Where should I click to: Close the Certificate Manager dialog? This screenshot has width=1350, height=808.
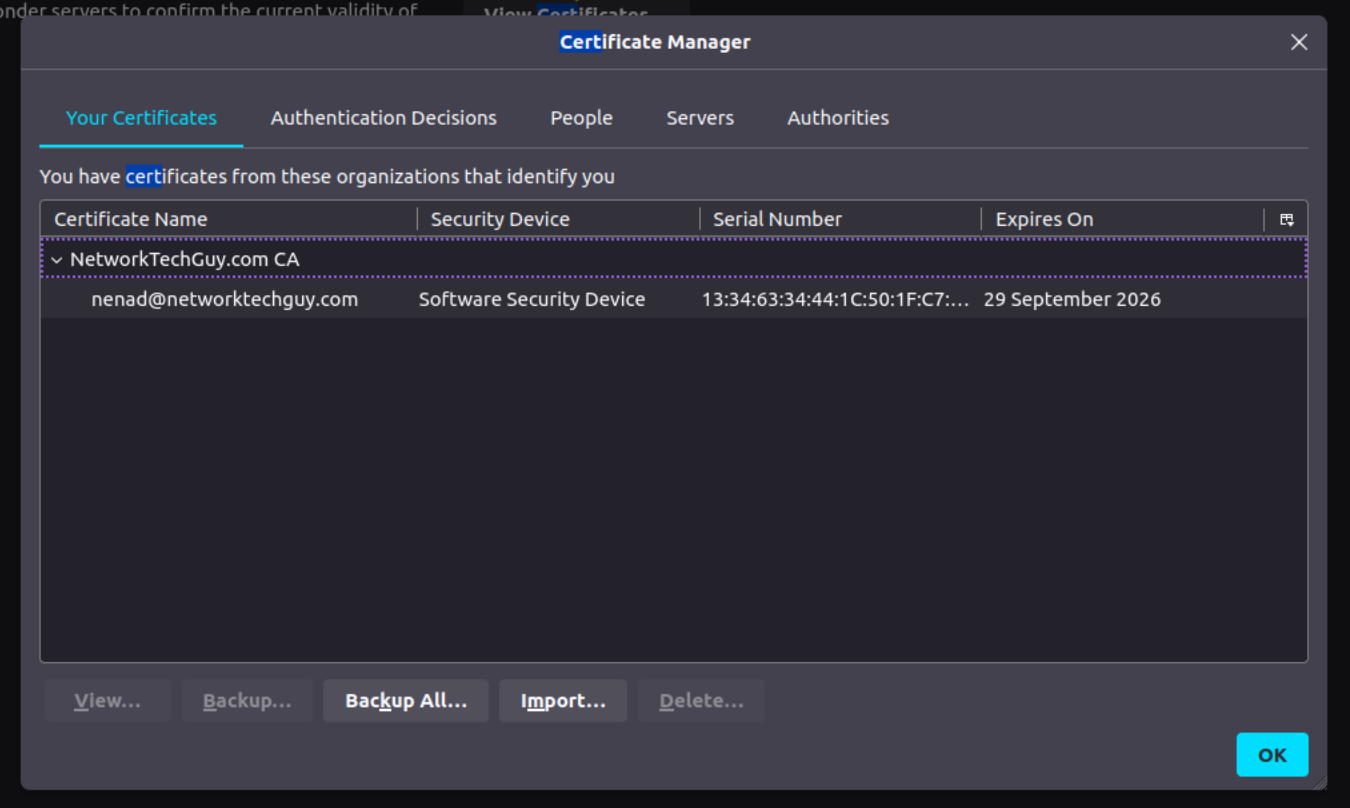(x=1299, y=42)
